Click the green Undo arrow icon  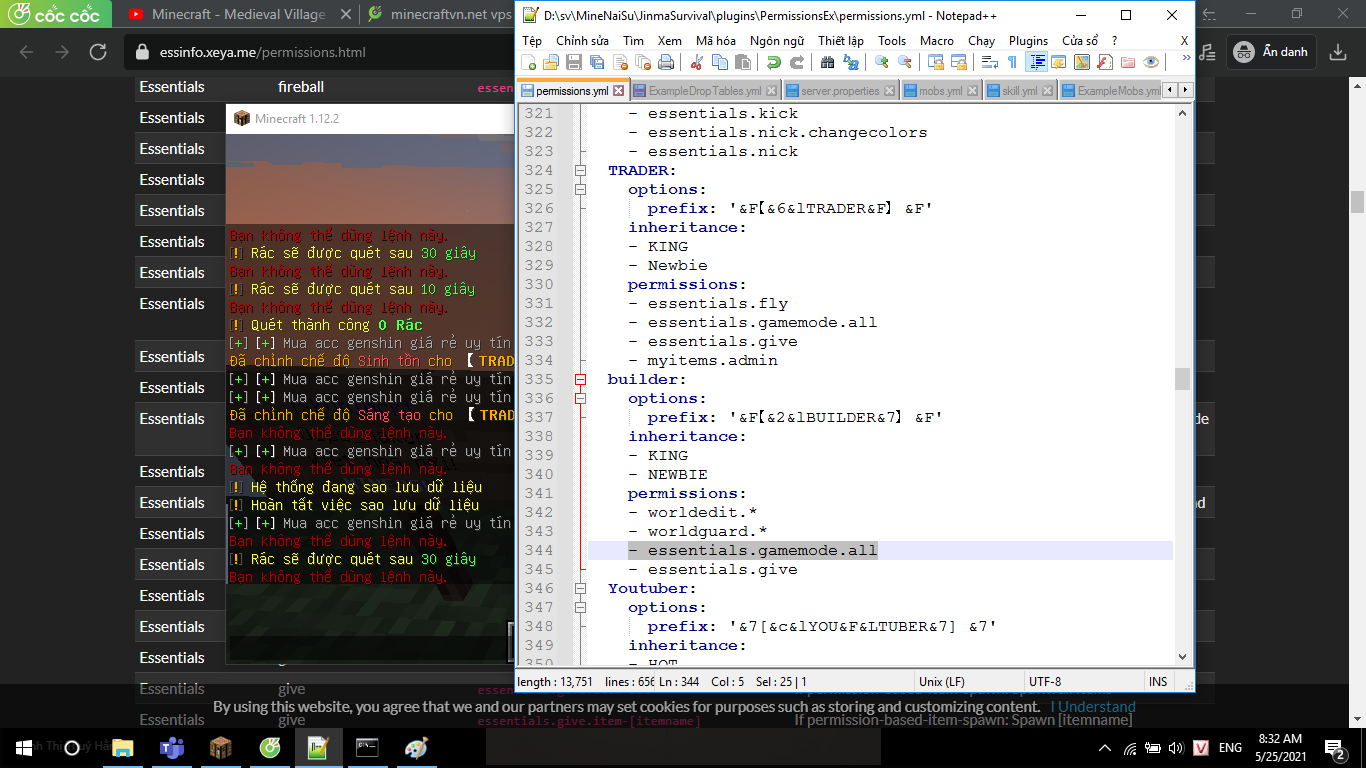point(773,62)
